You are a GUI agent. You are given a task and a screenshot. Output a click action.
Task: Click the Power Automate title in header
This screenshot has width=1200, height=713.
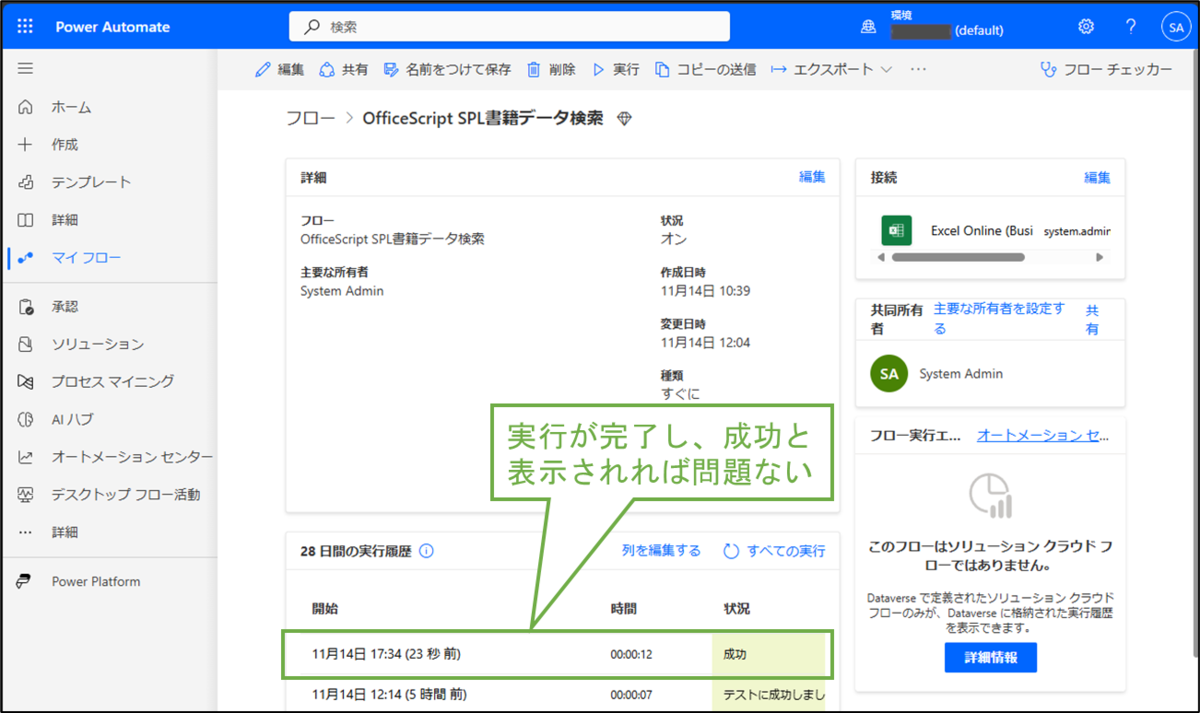tap(113, 27)
